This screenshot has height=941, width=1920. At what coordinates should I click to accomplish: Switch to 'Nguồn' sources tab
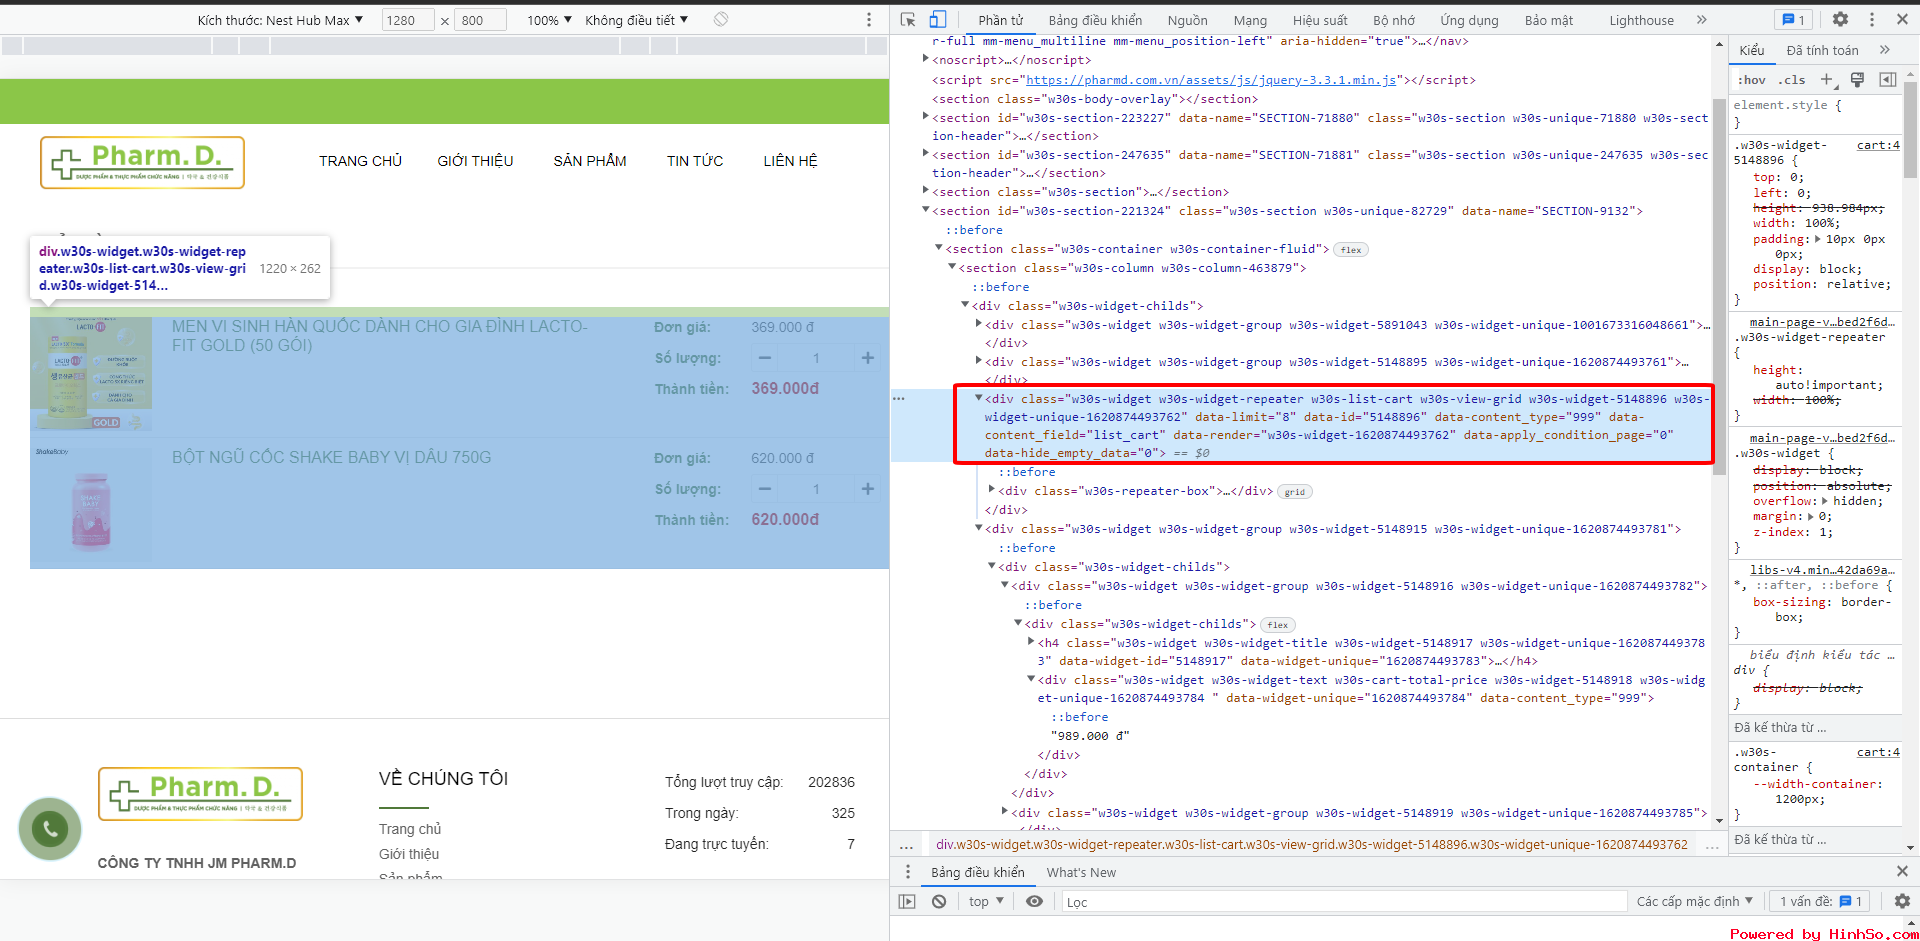pyautogui.click(x=1187, y=20)
